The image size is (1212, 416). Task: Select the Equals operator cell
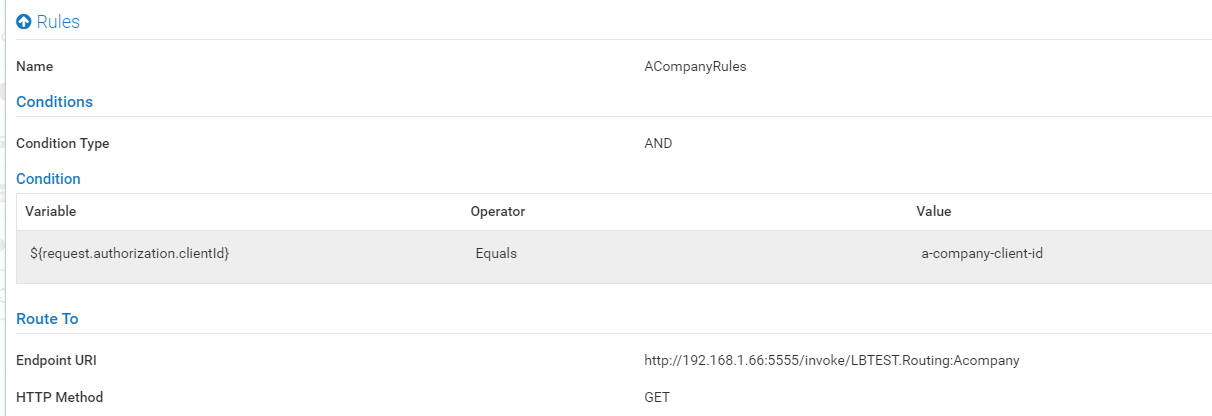[x=496, y=254]
